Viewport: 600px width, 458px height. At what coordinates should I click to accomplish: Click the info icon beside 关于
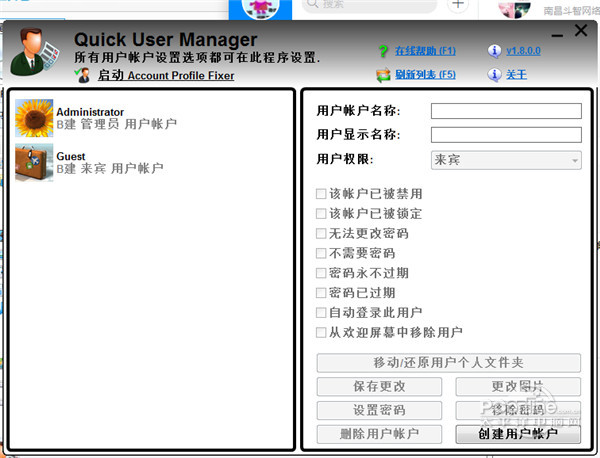click(x=494, y=75)
